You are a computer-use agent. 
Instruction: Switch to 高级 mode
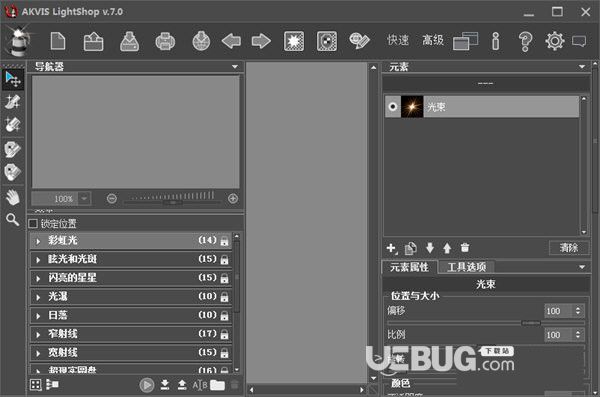click(433, 40)
